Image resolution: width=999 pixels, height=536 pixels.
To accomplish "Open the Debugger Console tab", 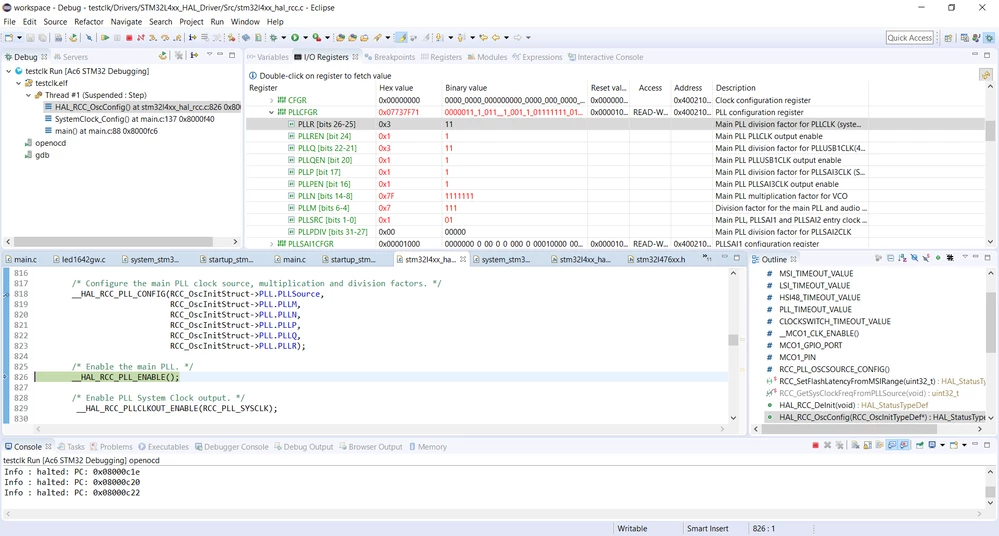I will (x=232, y=447).
